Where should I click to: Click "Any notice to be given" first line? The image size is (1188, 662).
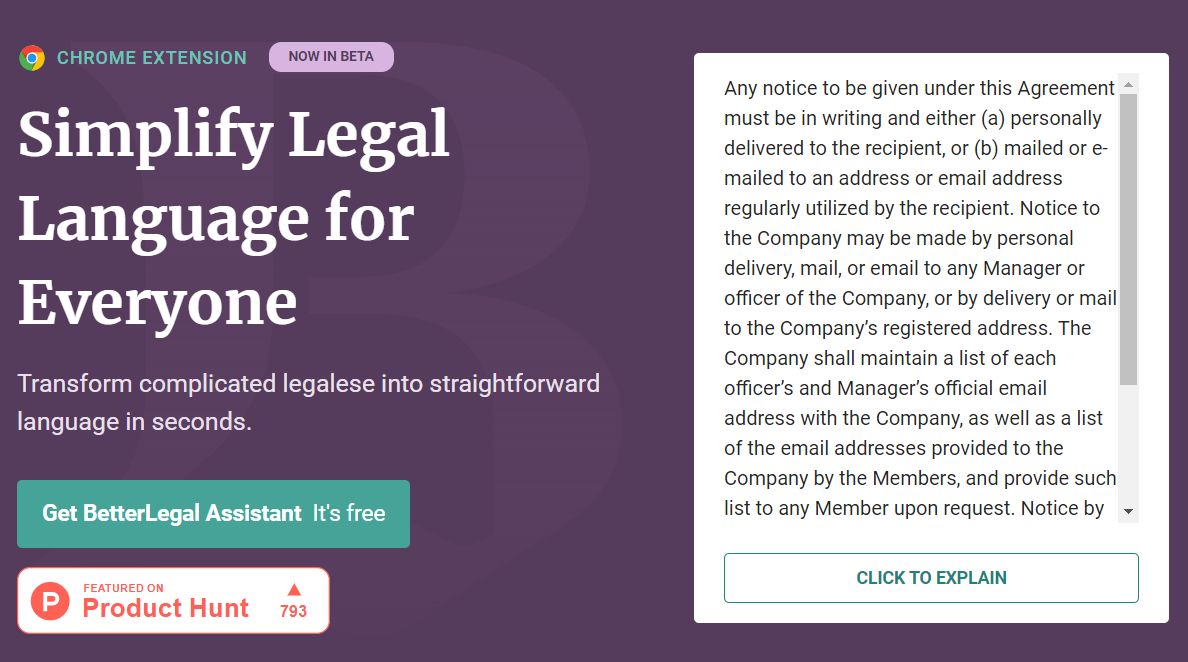click(x=919, y=89)
